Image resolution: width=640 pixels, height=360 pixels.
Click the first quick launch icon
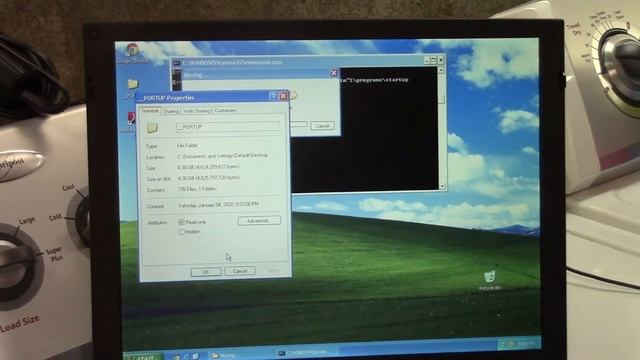(x=176, y=357)
